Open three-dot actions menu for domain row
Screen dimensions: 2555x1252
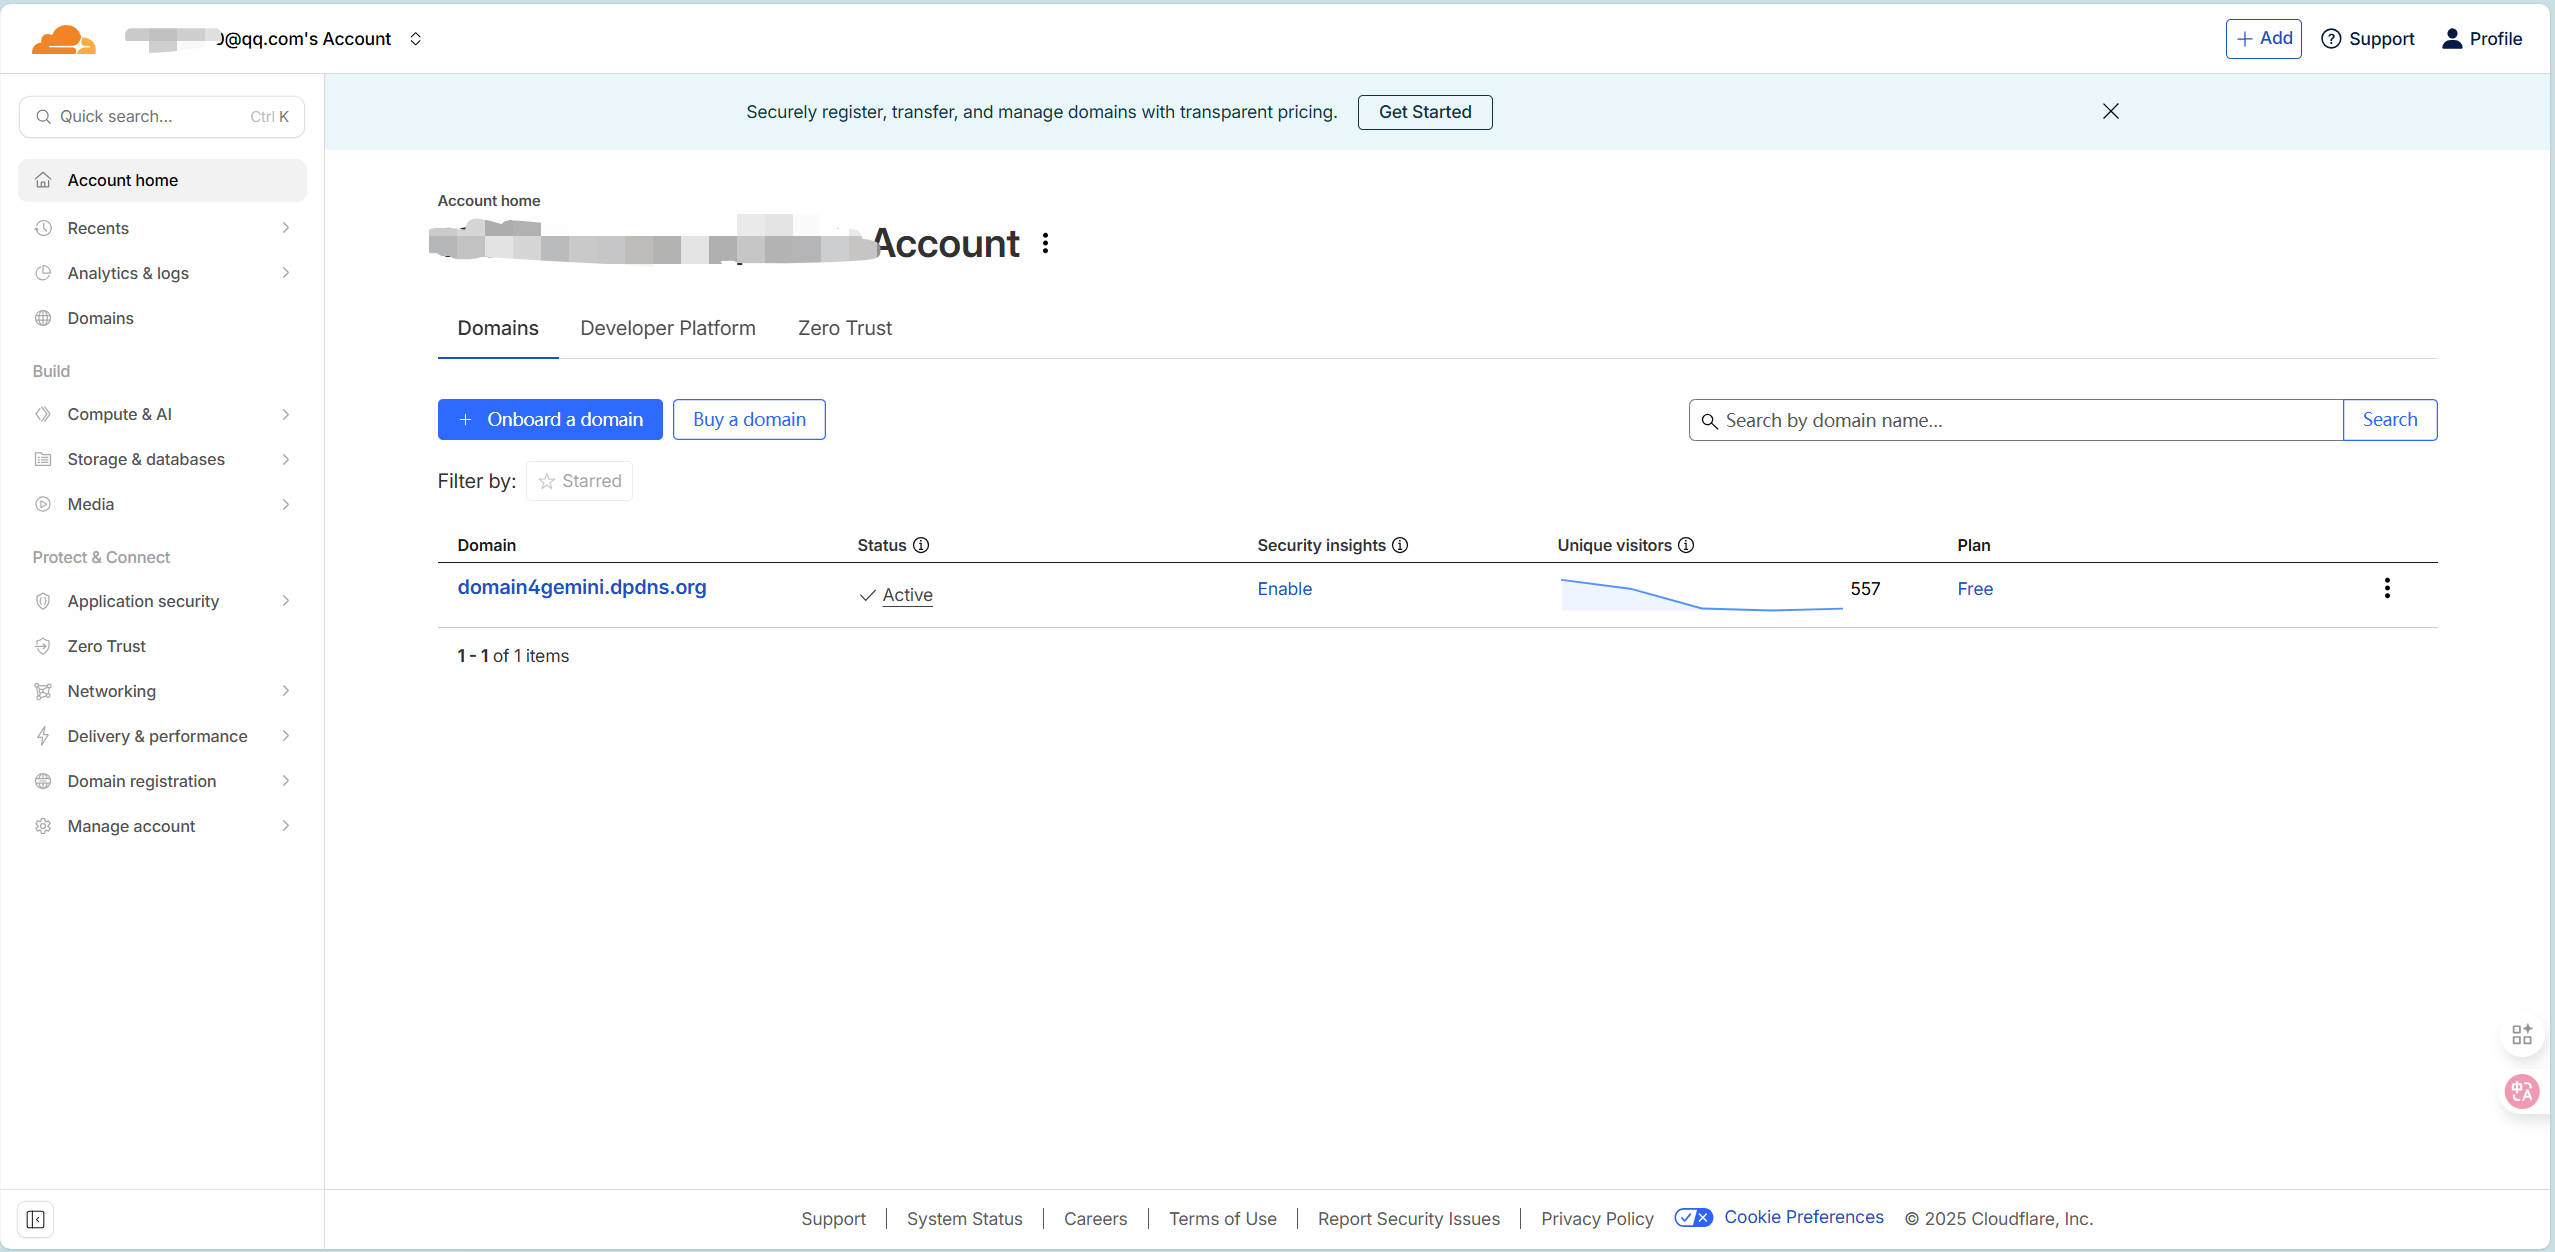pyautogui.click(x=2387, y=588)
